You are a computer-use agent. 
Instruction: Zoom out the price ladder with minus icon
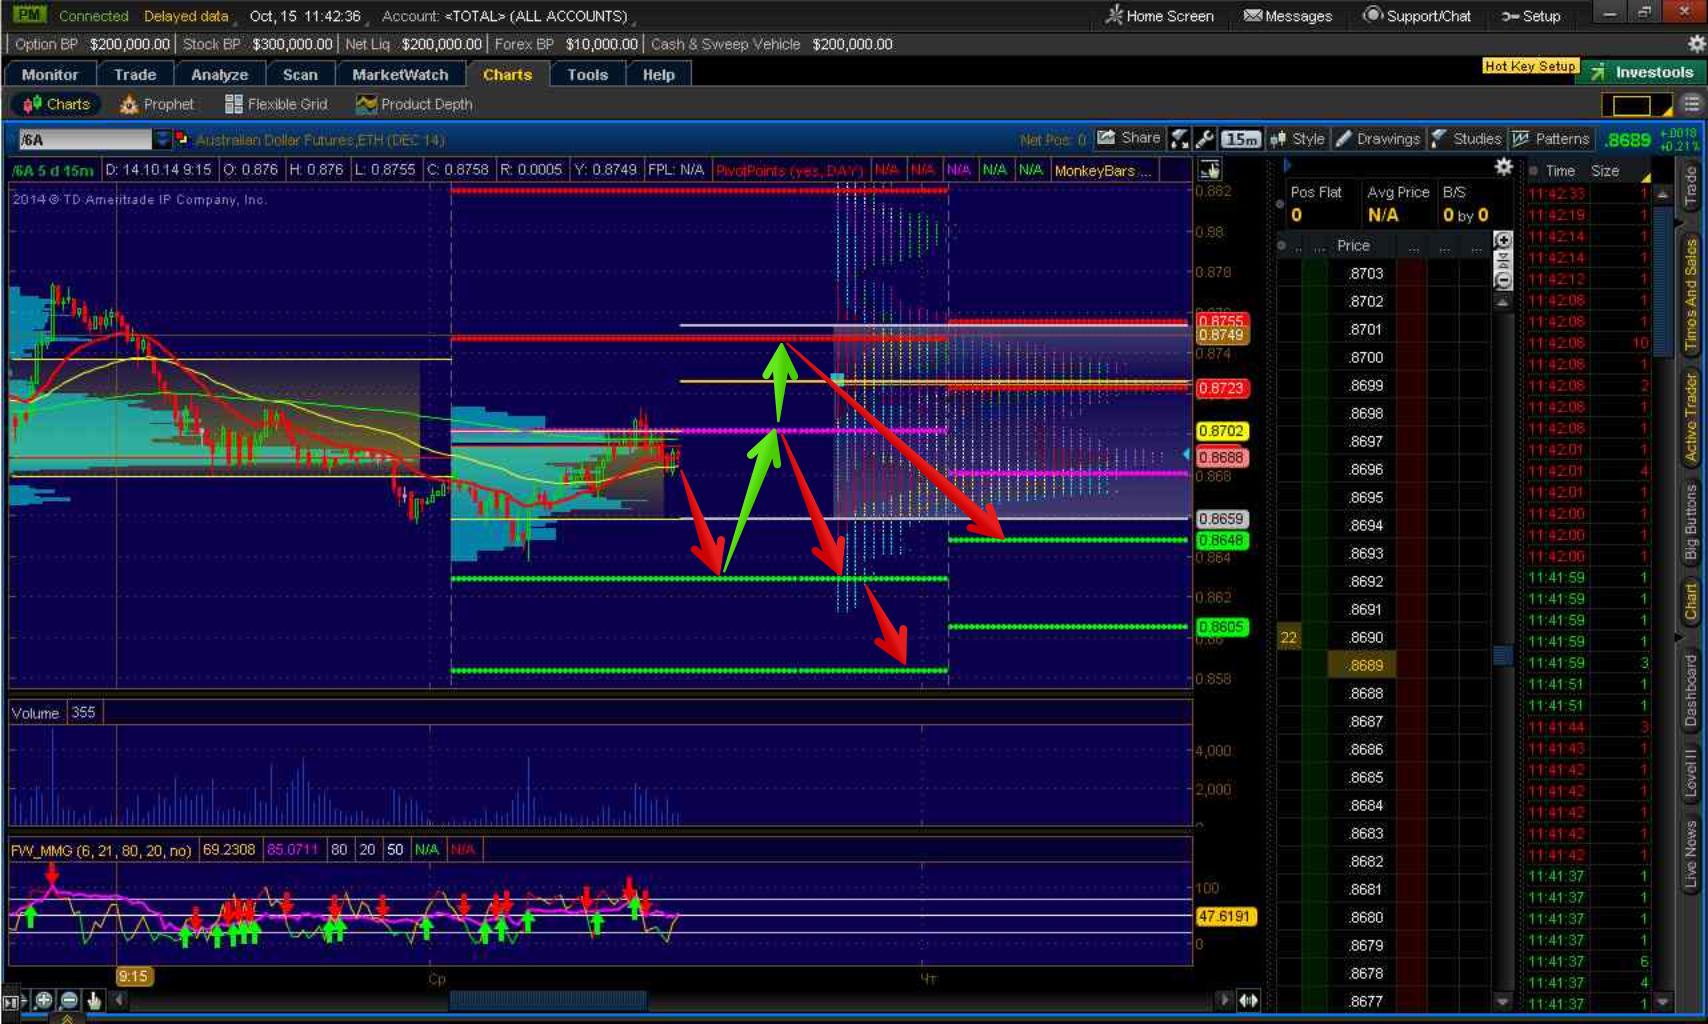1502,280
